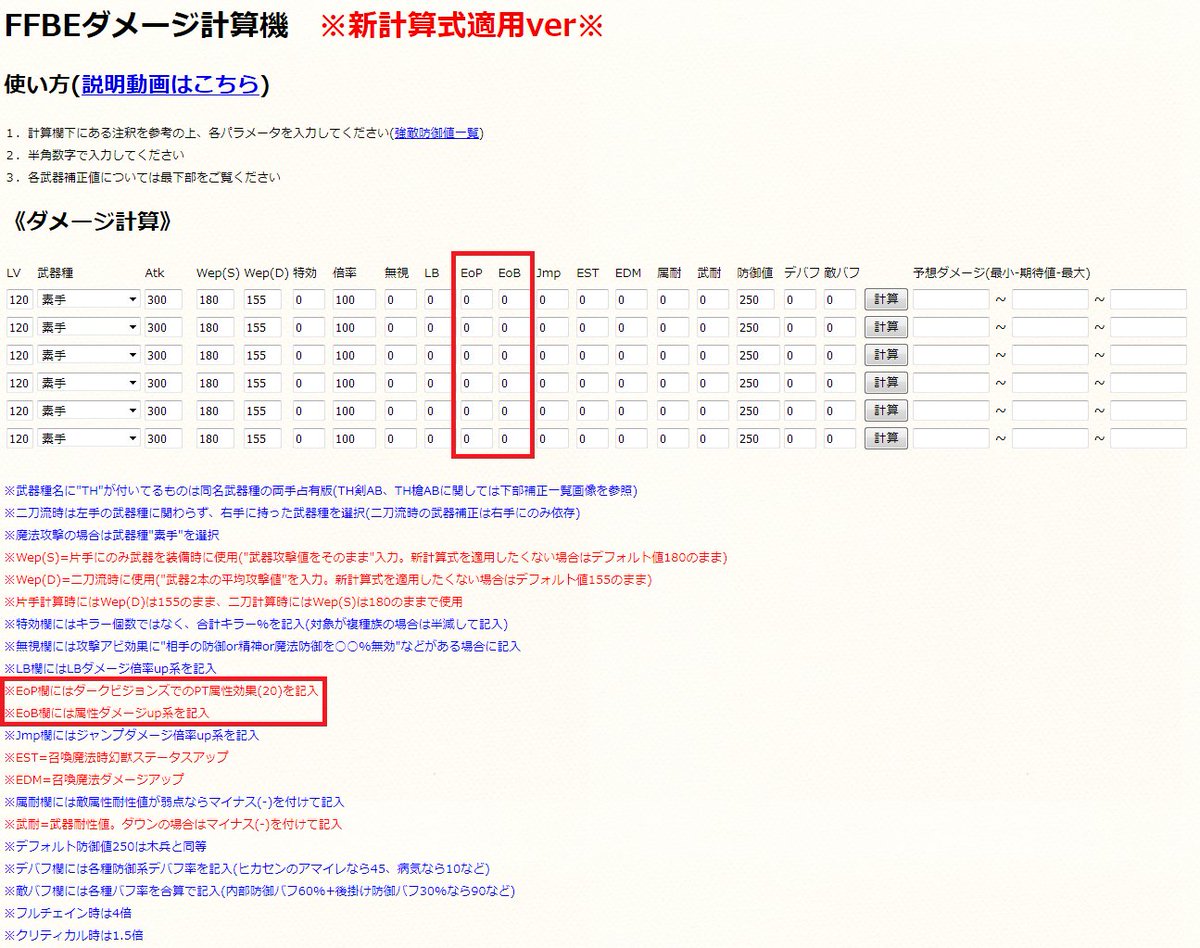Image resolution: width=1200 pixels, height=948 pixels.
Task: Focus the Atk field in the first row
Action: (x=163, y=299)
